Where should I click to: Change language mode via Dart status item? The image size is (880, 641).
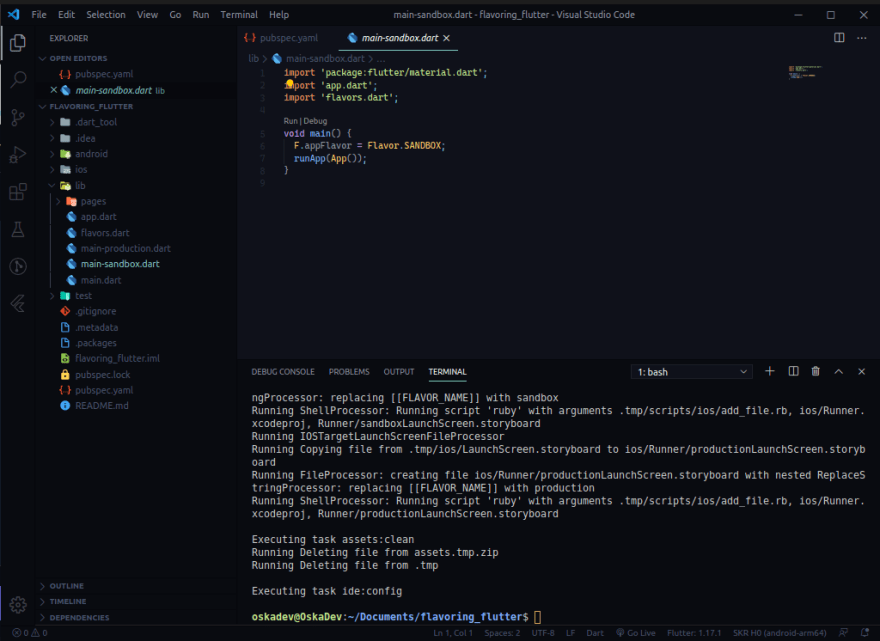pos(595,633)
